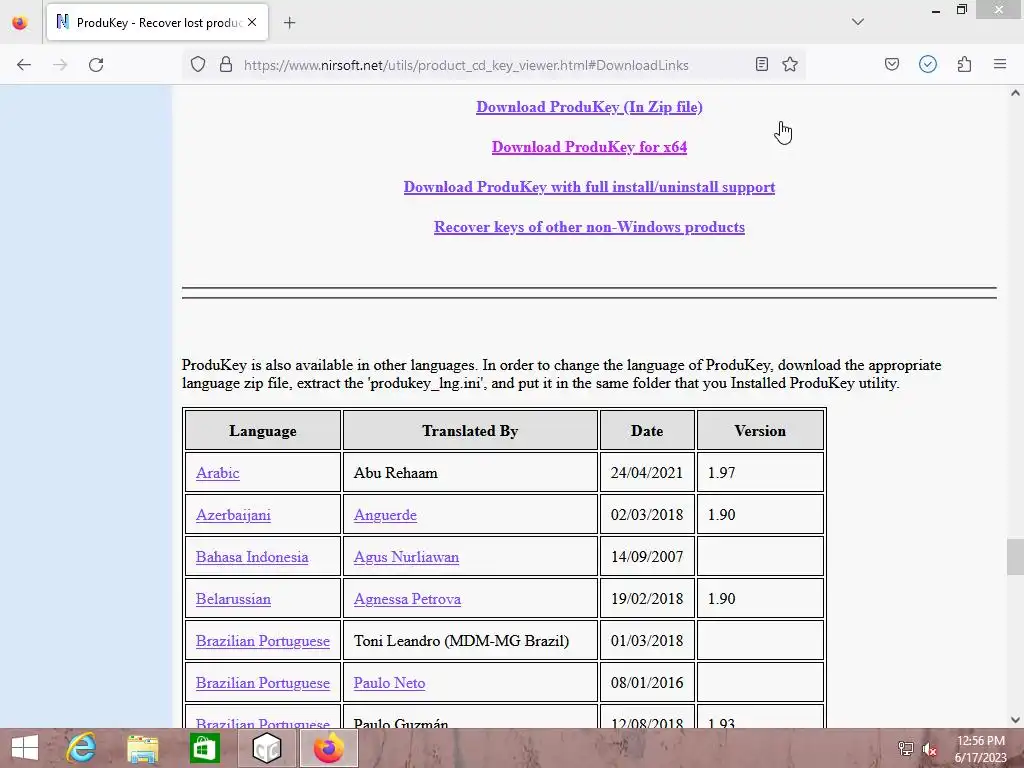Open the Bahasa Indonesia language link
The height and width of the screenshot is (768, 1024).
(252, 557)
